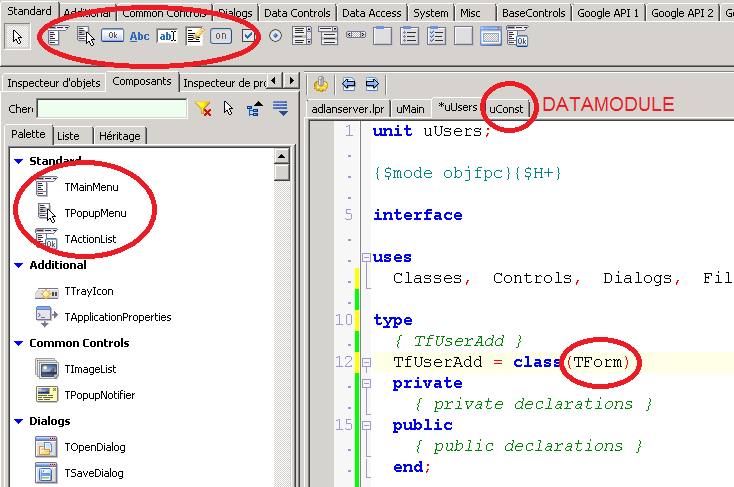Collapse the Common Controls group in the tree
734x487 pixels.
click(x=19, y=343)
